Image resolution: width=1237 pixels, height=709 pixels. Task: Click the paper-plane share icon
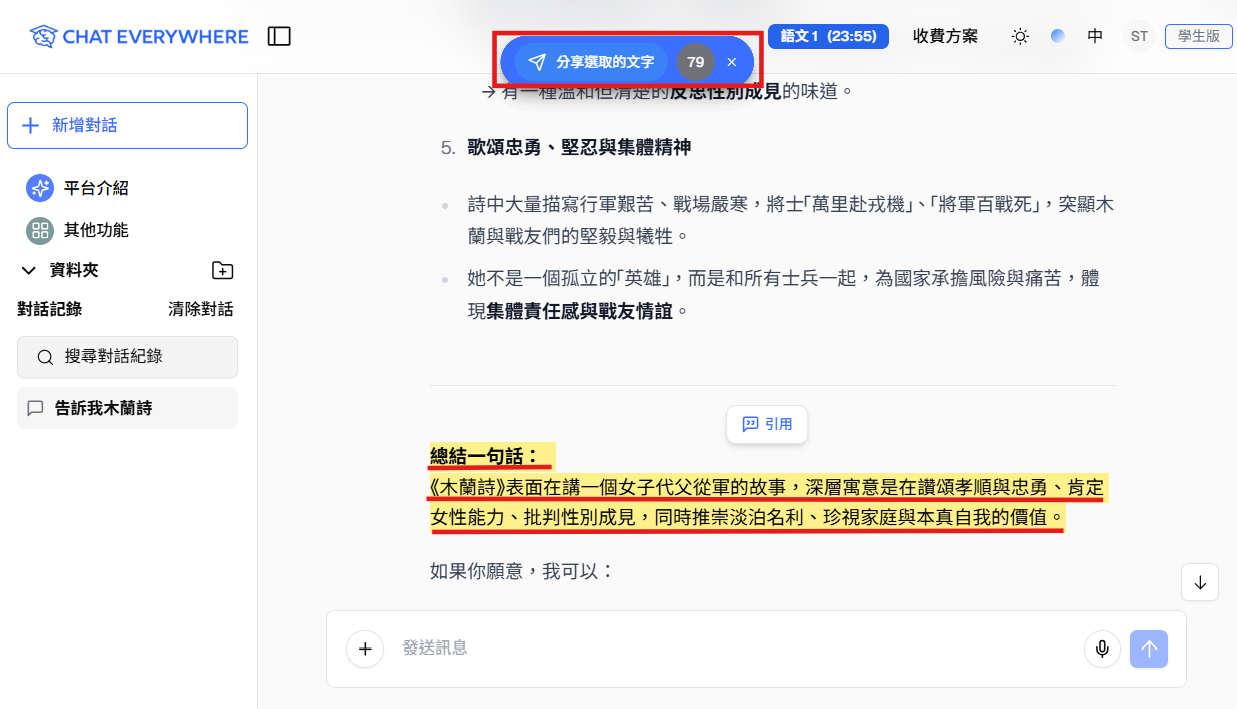(537, 62)
